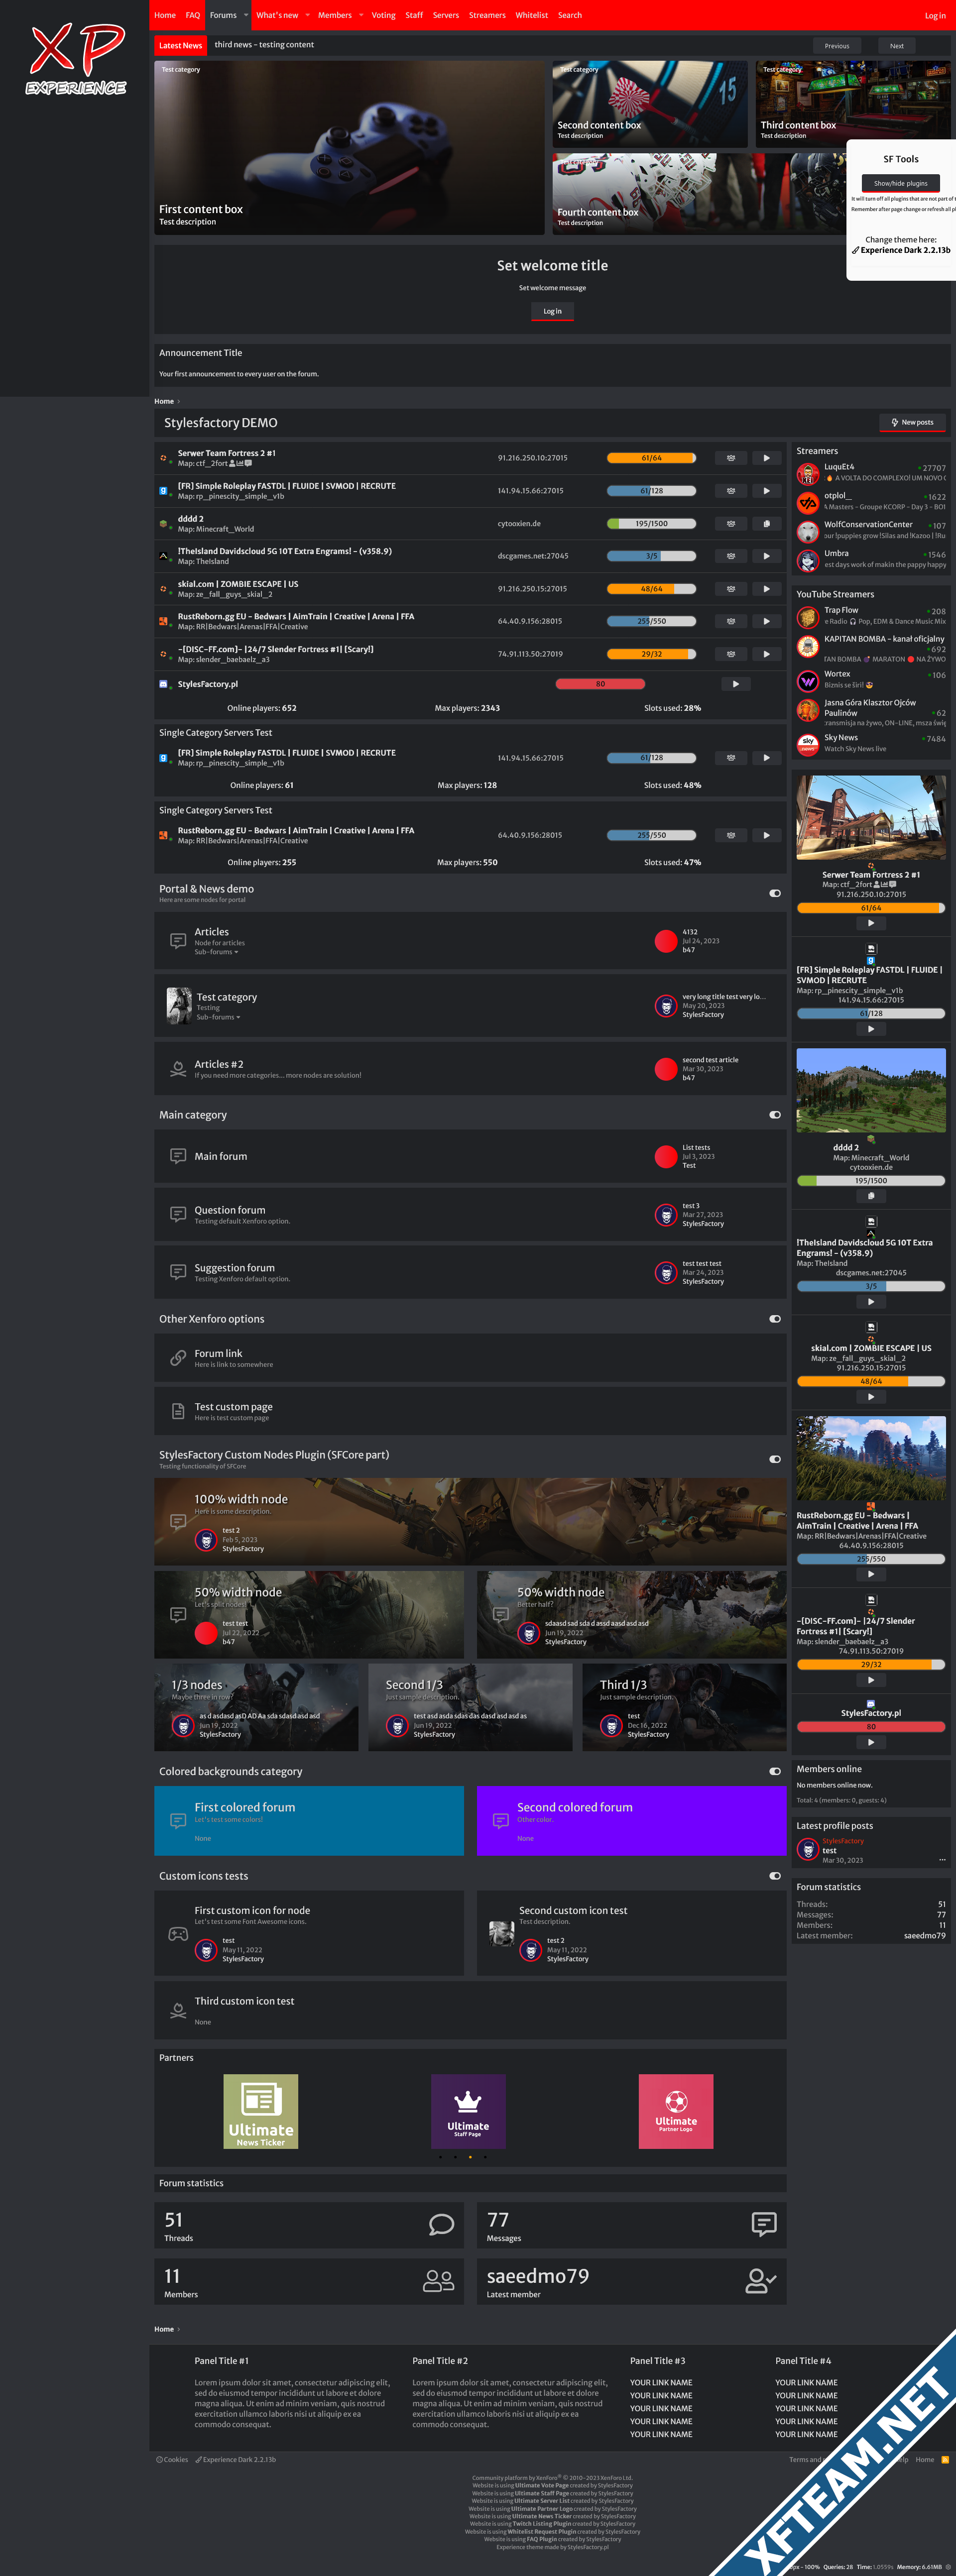Collapse the Portal & News demo category
This screenshot has width=956, height=2576.
(x=775, y=893)
